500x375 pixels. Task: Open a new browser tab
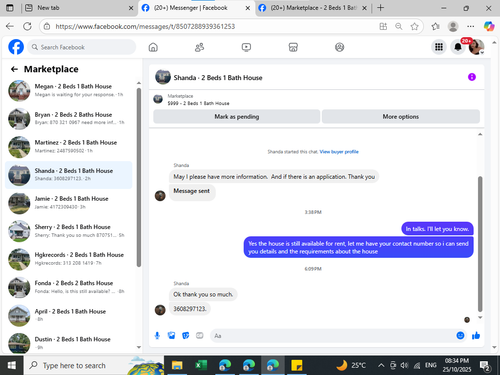coord(381,8)
